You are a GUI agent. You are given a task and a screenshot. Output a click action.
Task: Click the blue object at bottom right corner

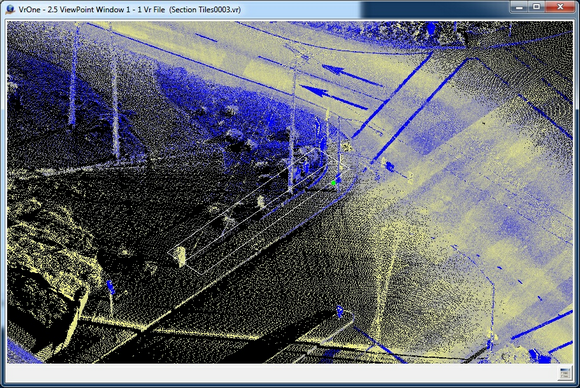click(538, 356)
